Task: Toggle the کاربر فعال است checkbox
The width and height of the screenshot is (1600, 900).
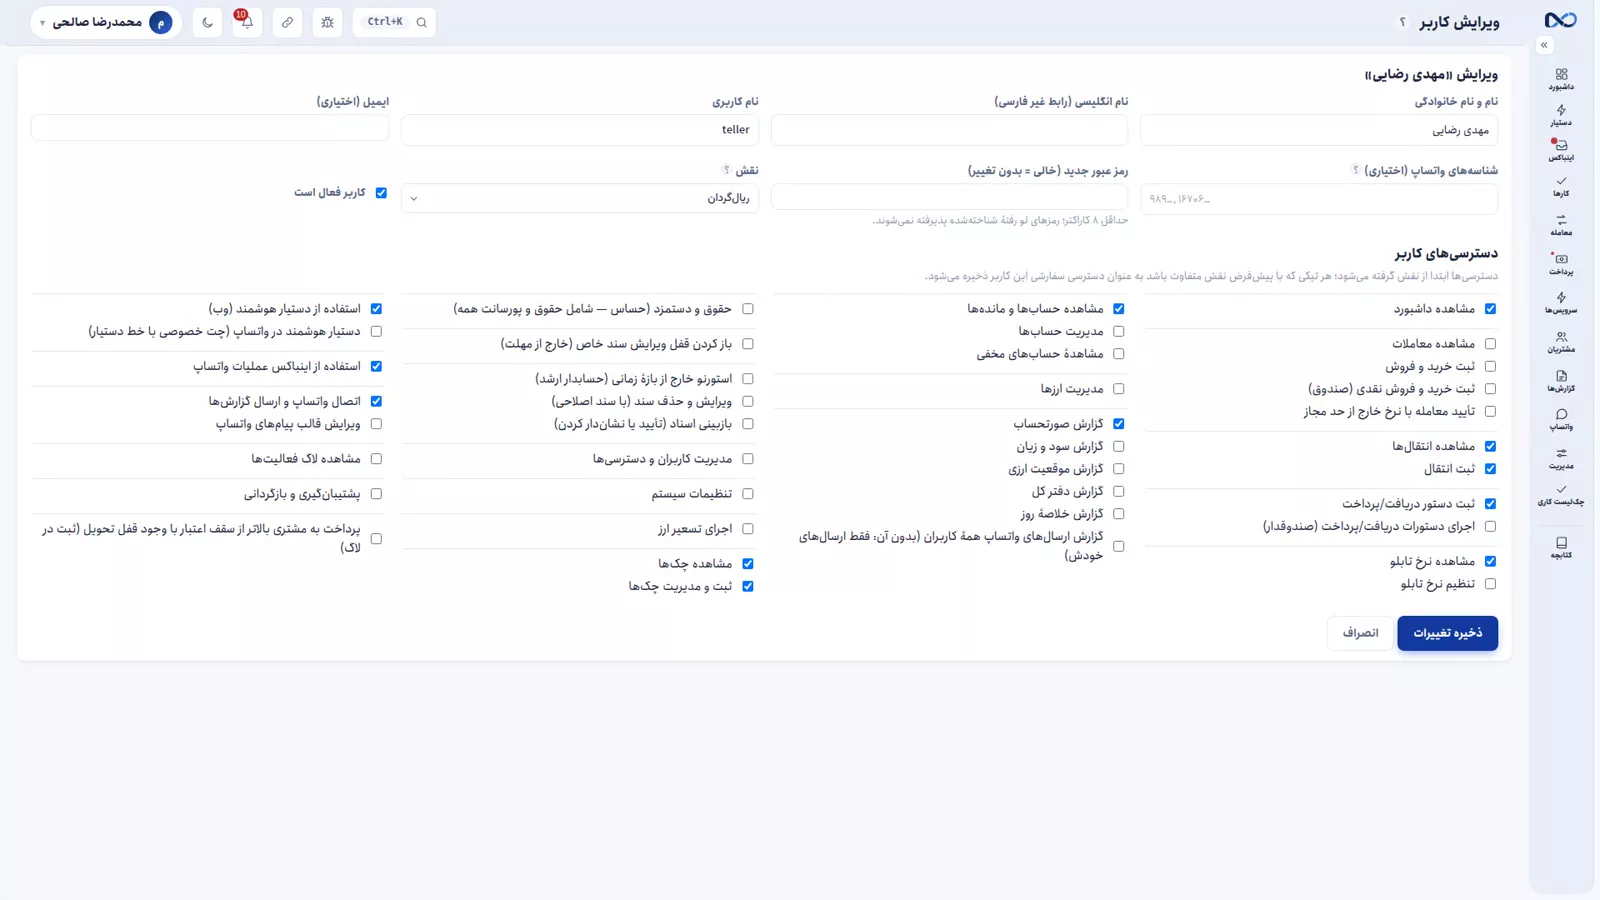Action: (x=381, y=193)
